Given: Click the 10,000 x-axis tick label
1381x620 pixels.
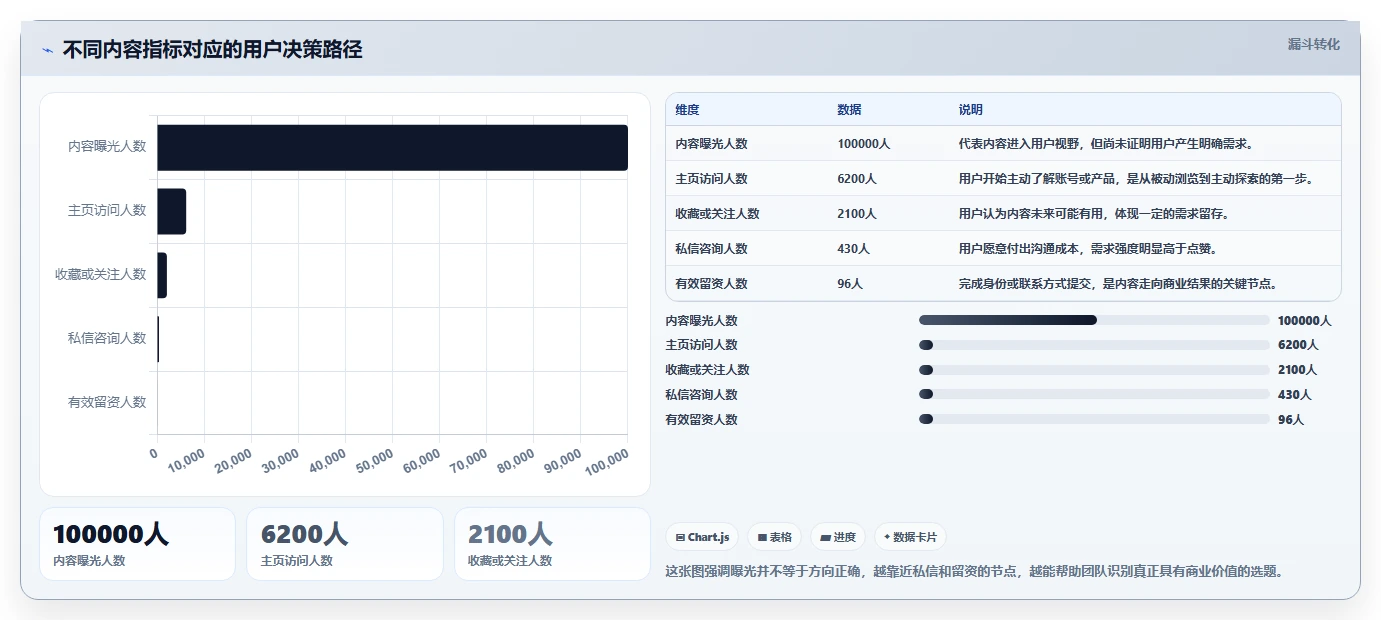Looking at the screenshot, I should click(x=186, y=461).
